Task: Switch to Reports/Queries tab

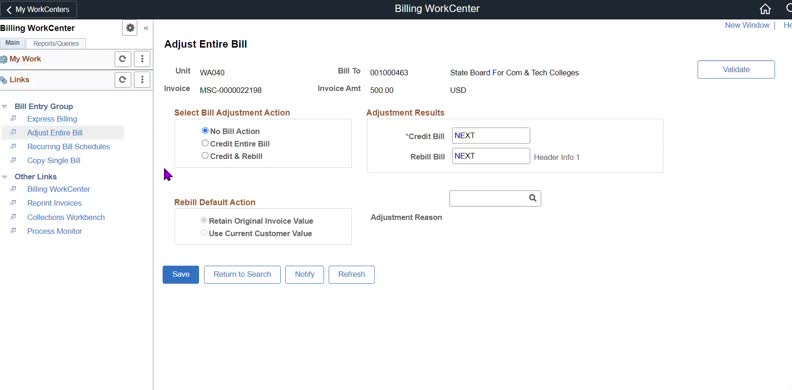Action: 56,43
